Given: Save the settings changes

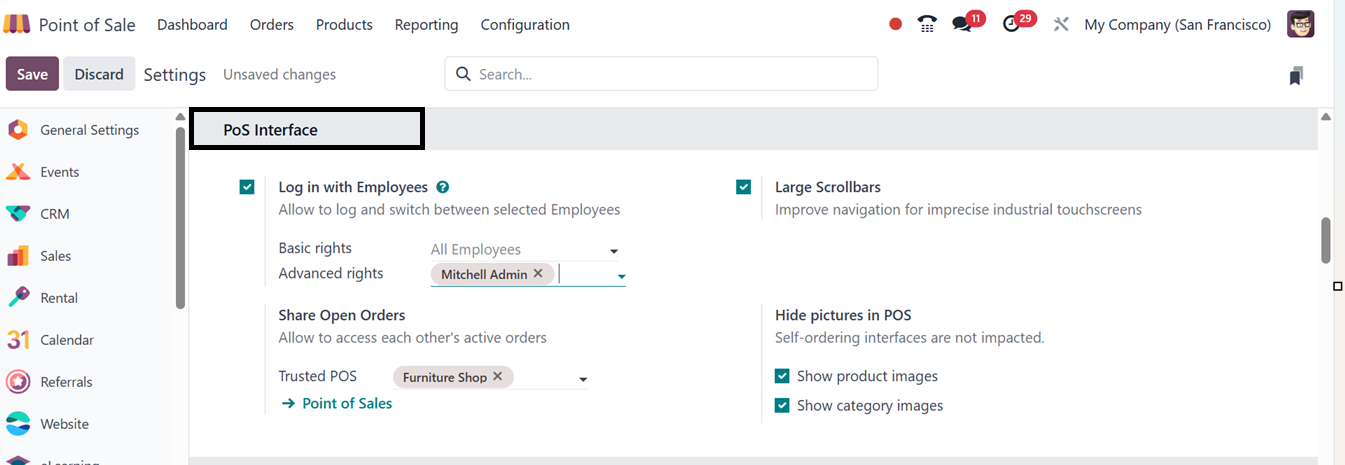Looking at the screenshot, I should pos(32,74).
